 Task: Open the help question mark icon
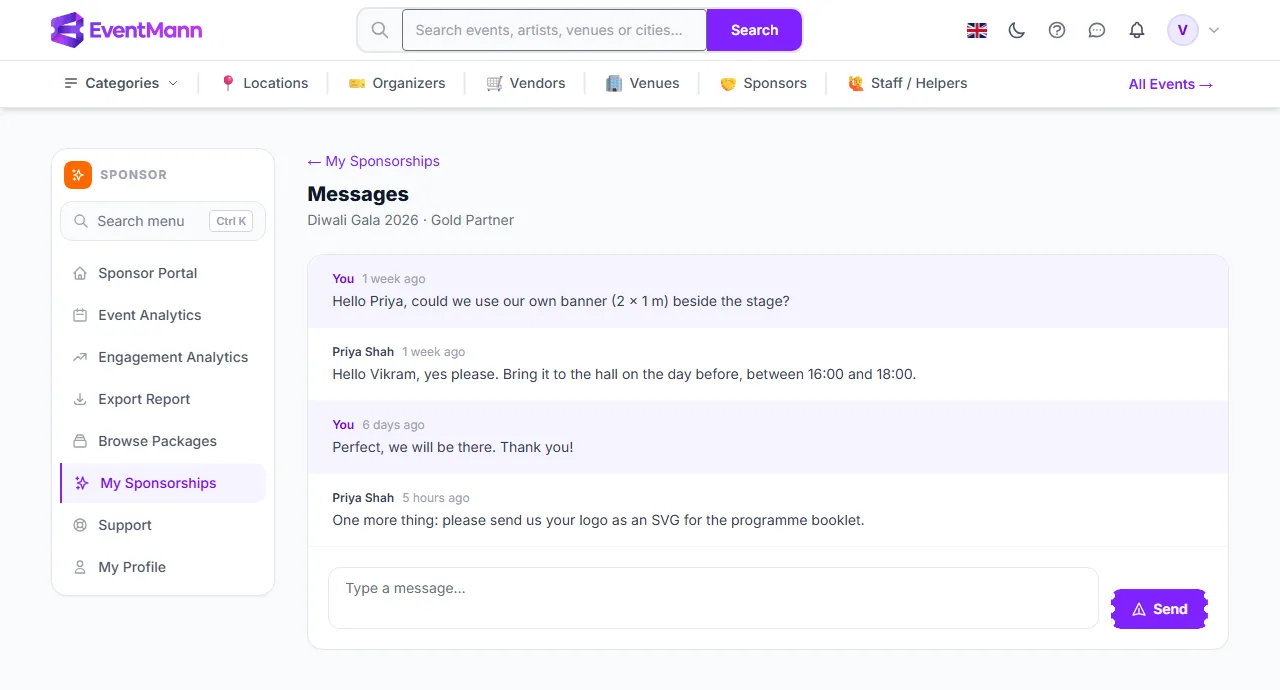[1057, 30]
